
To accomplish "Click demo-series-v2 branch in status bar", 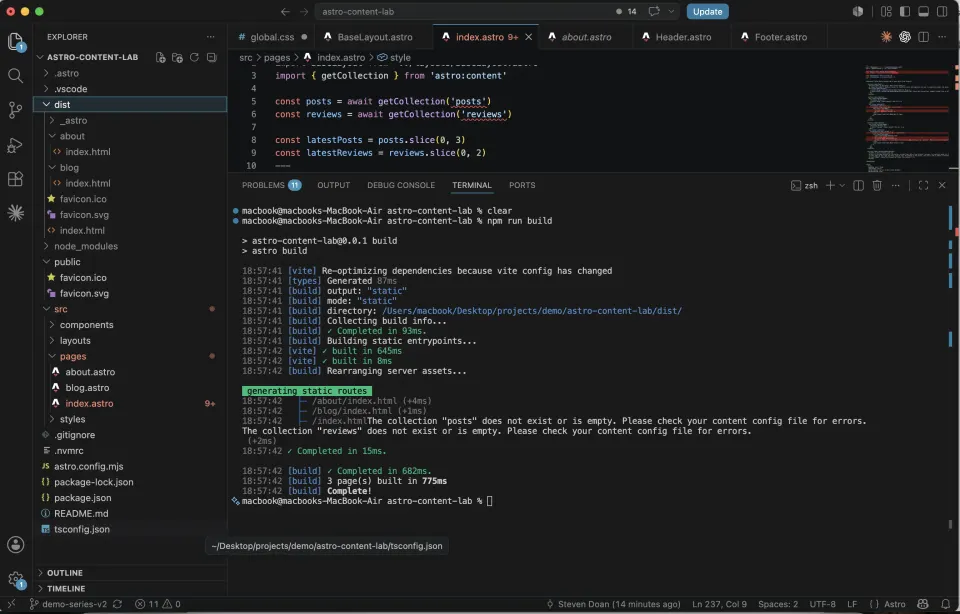I will coord(69,604).
